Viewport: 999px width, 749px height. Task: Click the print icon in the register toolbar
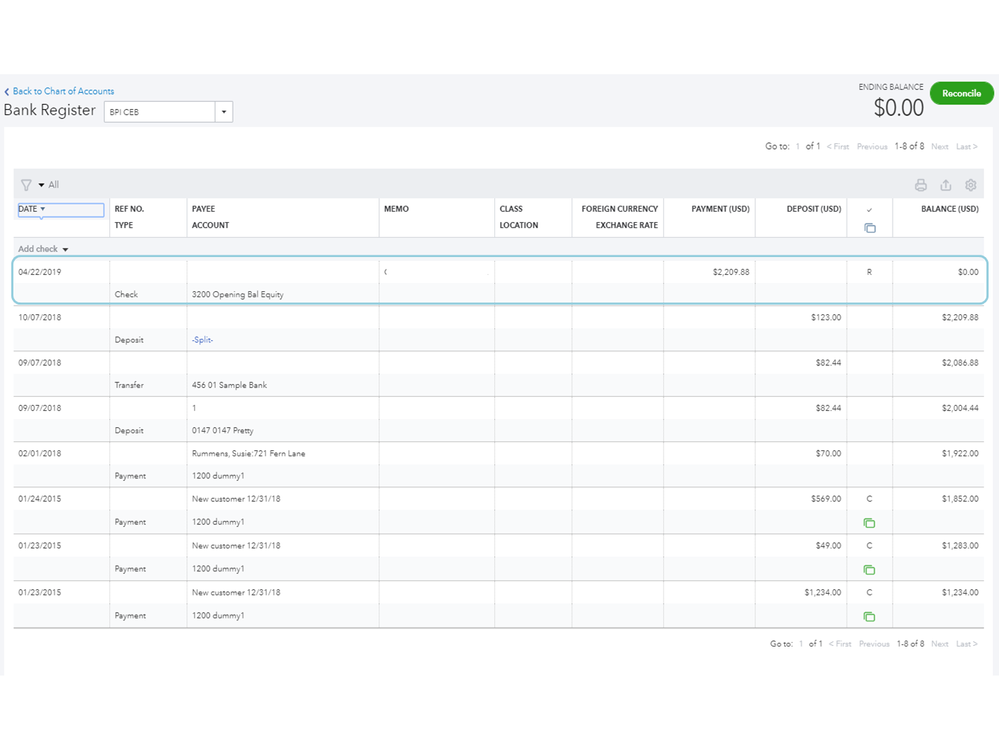point(920,185)
